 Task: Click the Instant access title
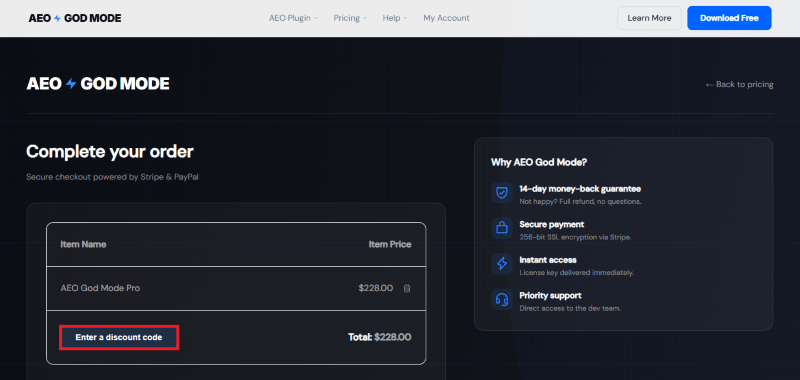[x=548, y=260]
